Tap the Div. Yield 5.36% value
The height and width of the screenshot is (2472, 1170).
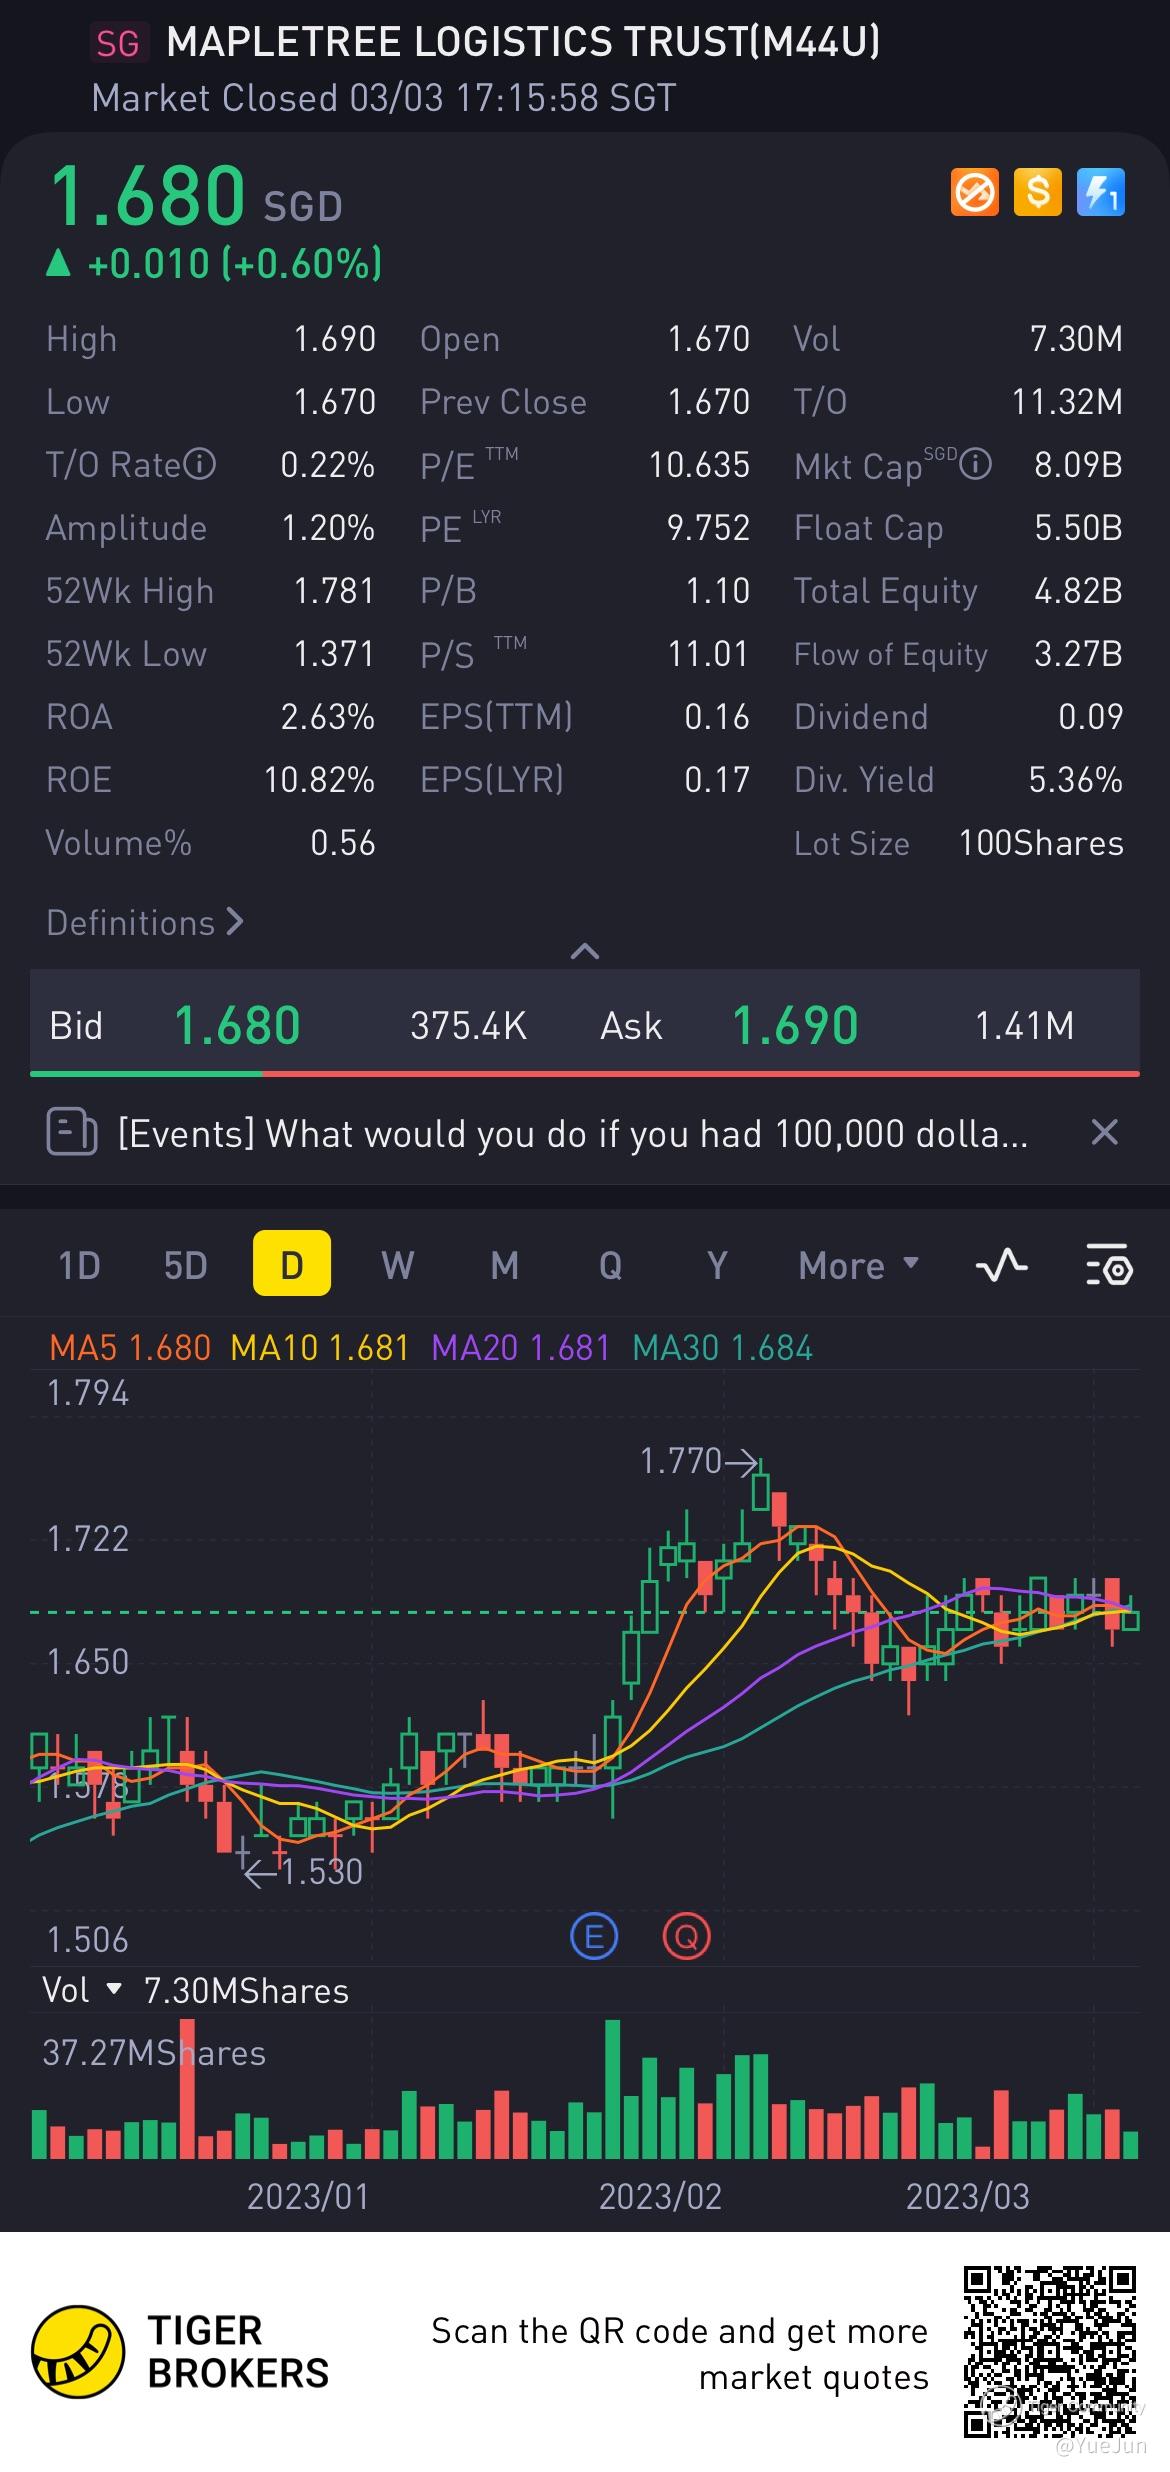1075,780
